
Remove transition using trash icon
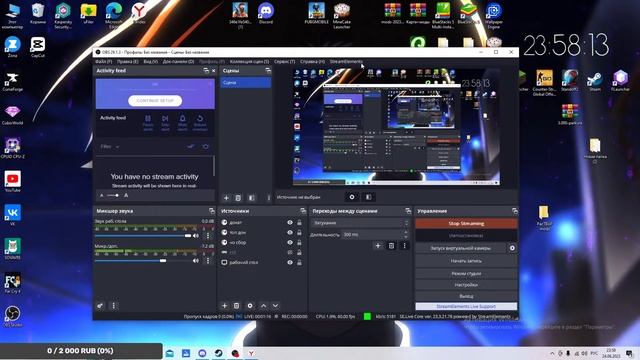391,245
